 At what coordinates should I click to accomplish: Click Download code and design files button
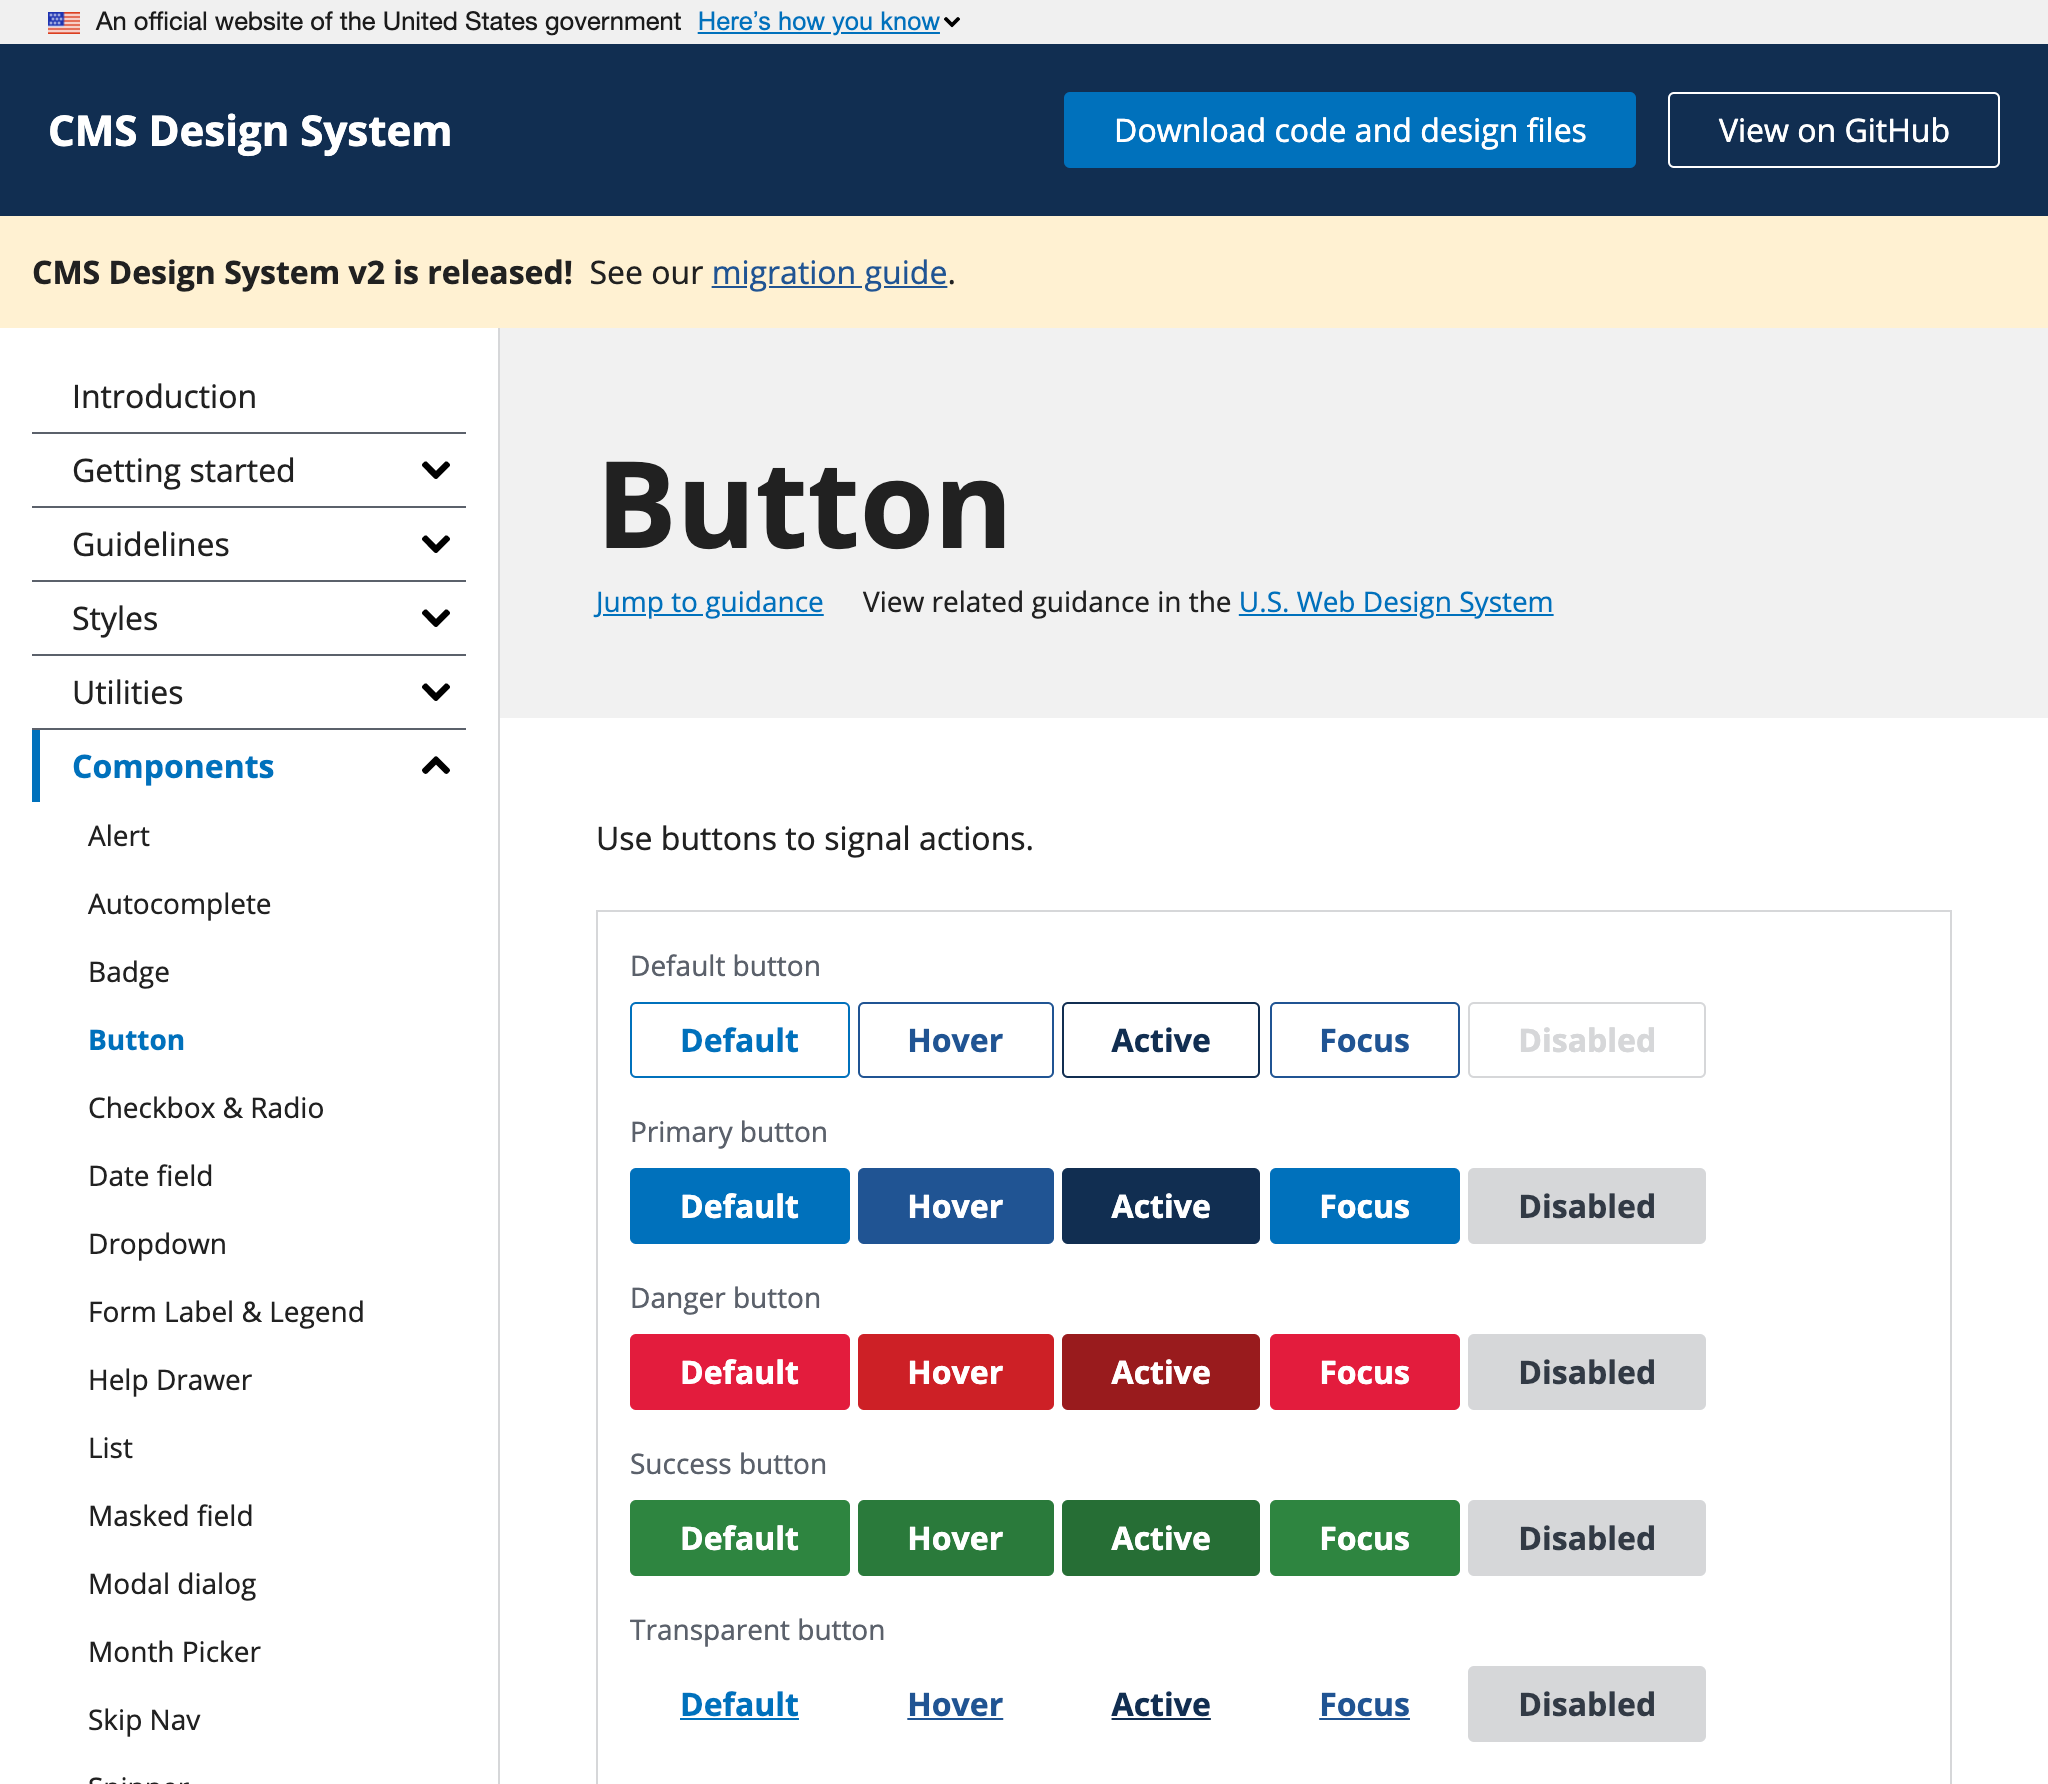[1350, 130]
